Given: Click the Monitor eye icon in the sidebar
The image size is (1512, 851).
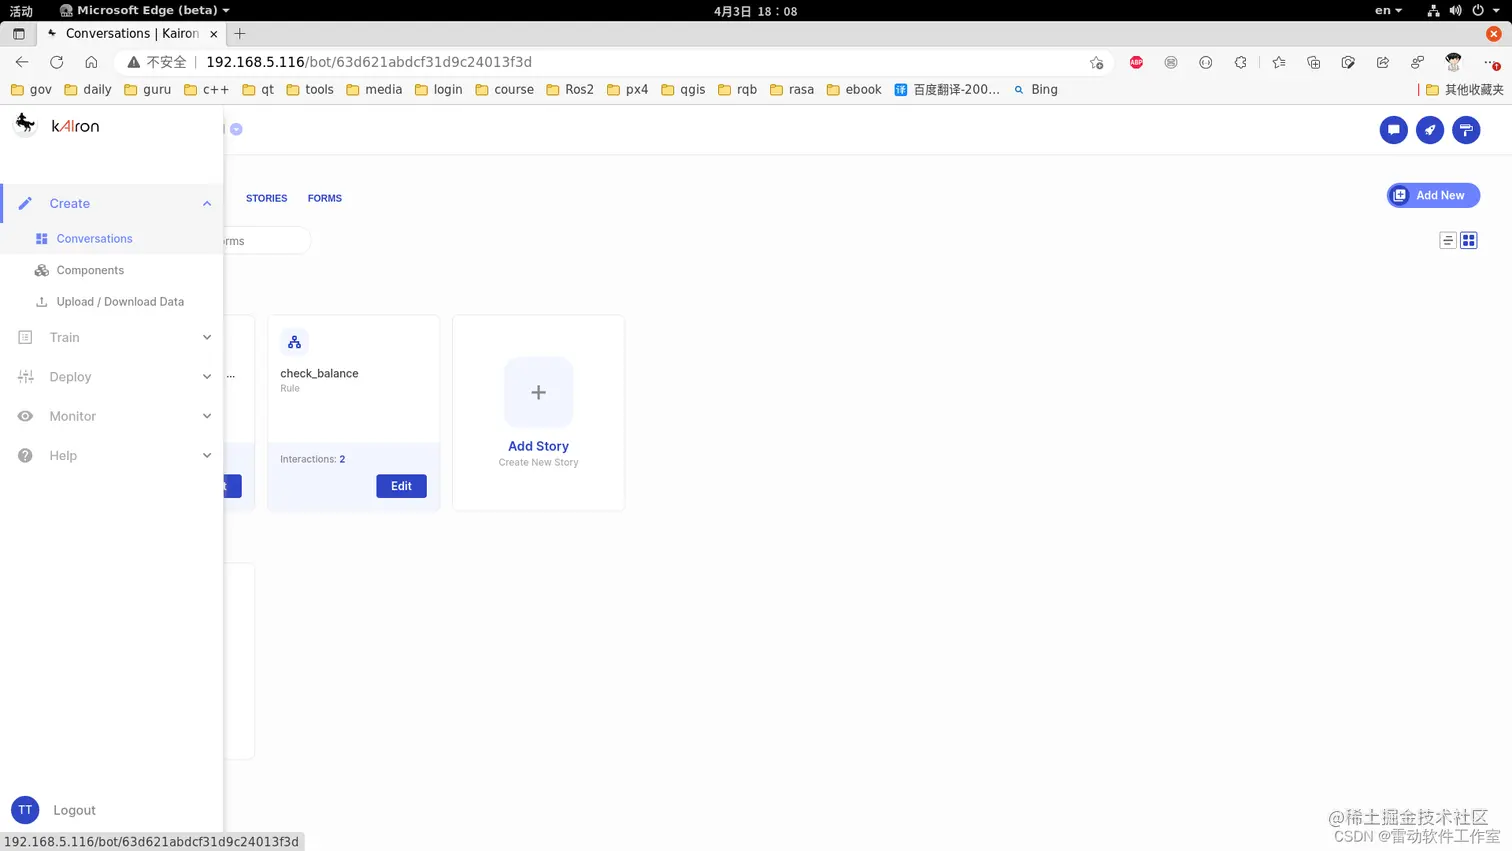Looking at the screenshot, I should 26,416.
